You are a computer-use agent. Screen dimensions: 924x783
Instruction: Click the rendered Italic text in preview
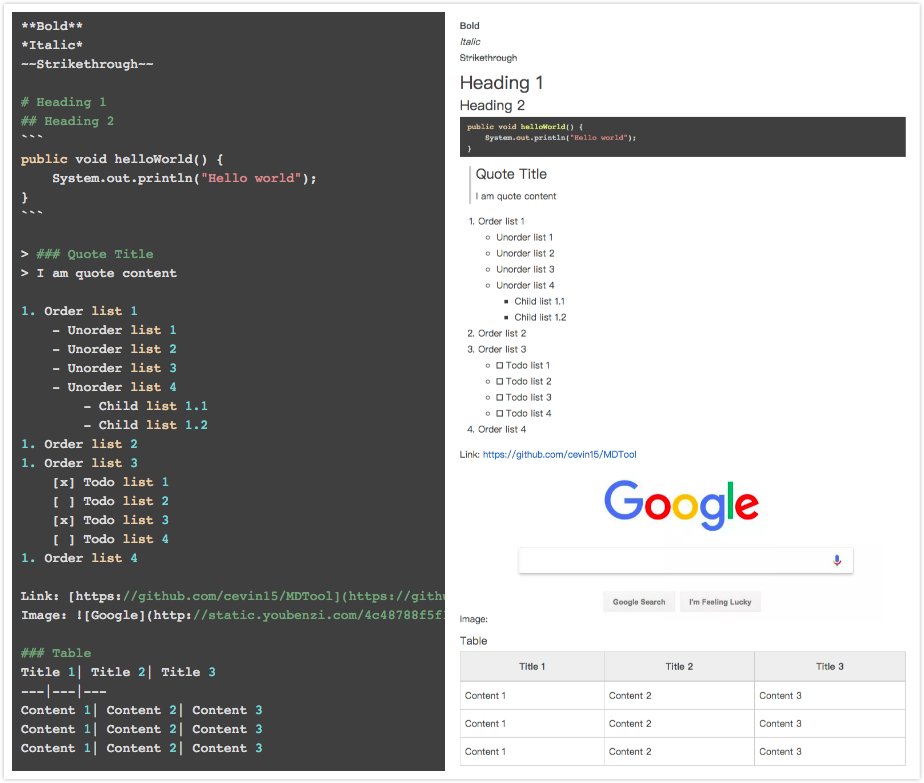tap(470, 42)
